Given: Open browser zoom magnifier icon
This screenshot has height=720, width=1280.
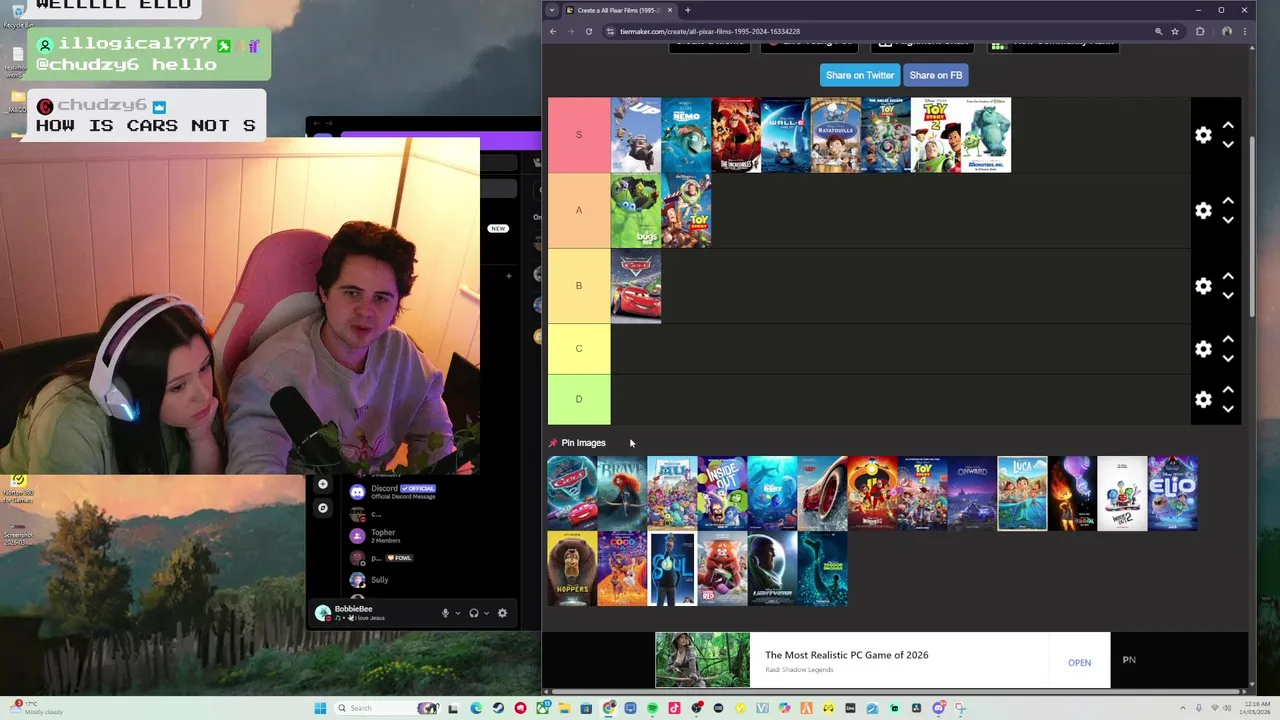Looking at the screenshot, I should [1159, 31].
